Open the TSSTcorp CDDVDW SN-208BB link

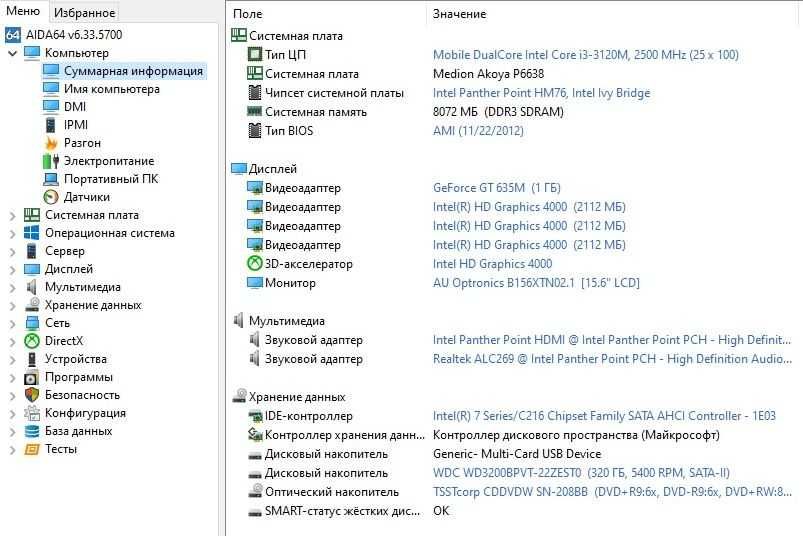(612, 491)
